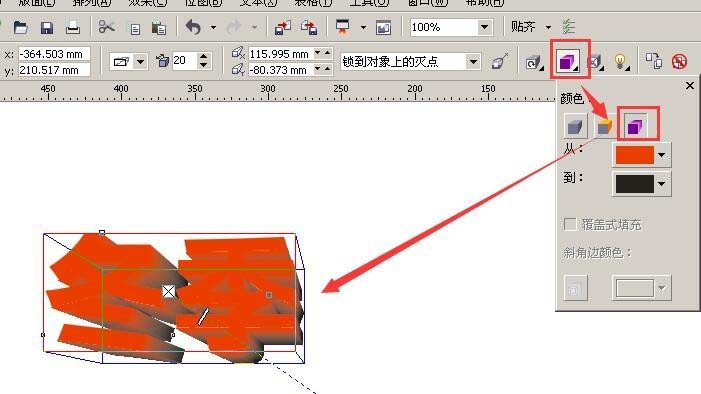Click the 斜角边颜色 color picker
Image resolution: width=701 pixels, height=394 pixels.
point(642,288)
